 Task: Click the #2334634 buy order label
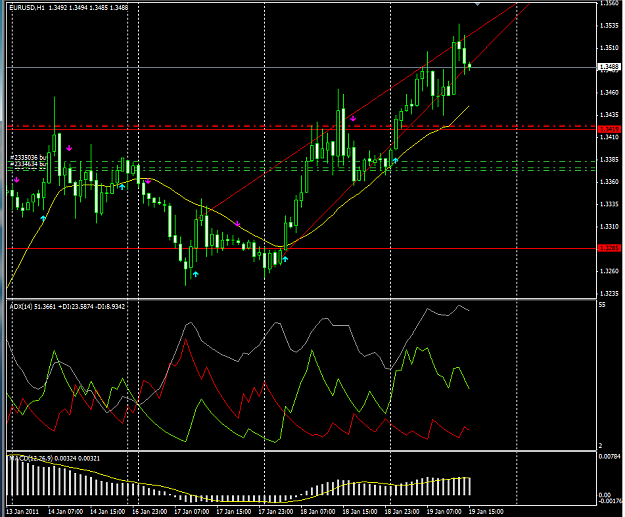[x=28, y=163]
